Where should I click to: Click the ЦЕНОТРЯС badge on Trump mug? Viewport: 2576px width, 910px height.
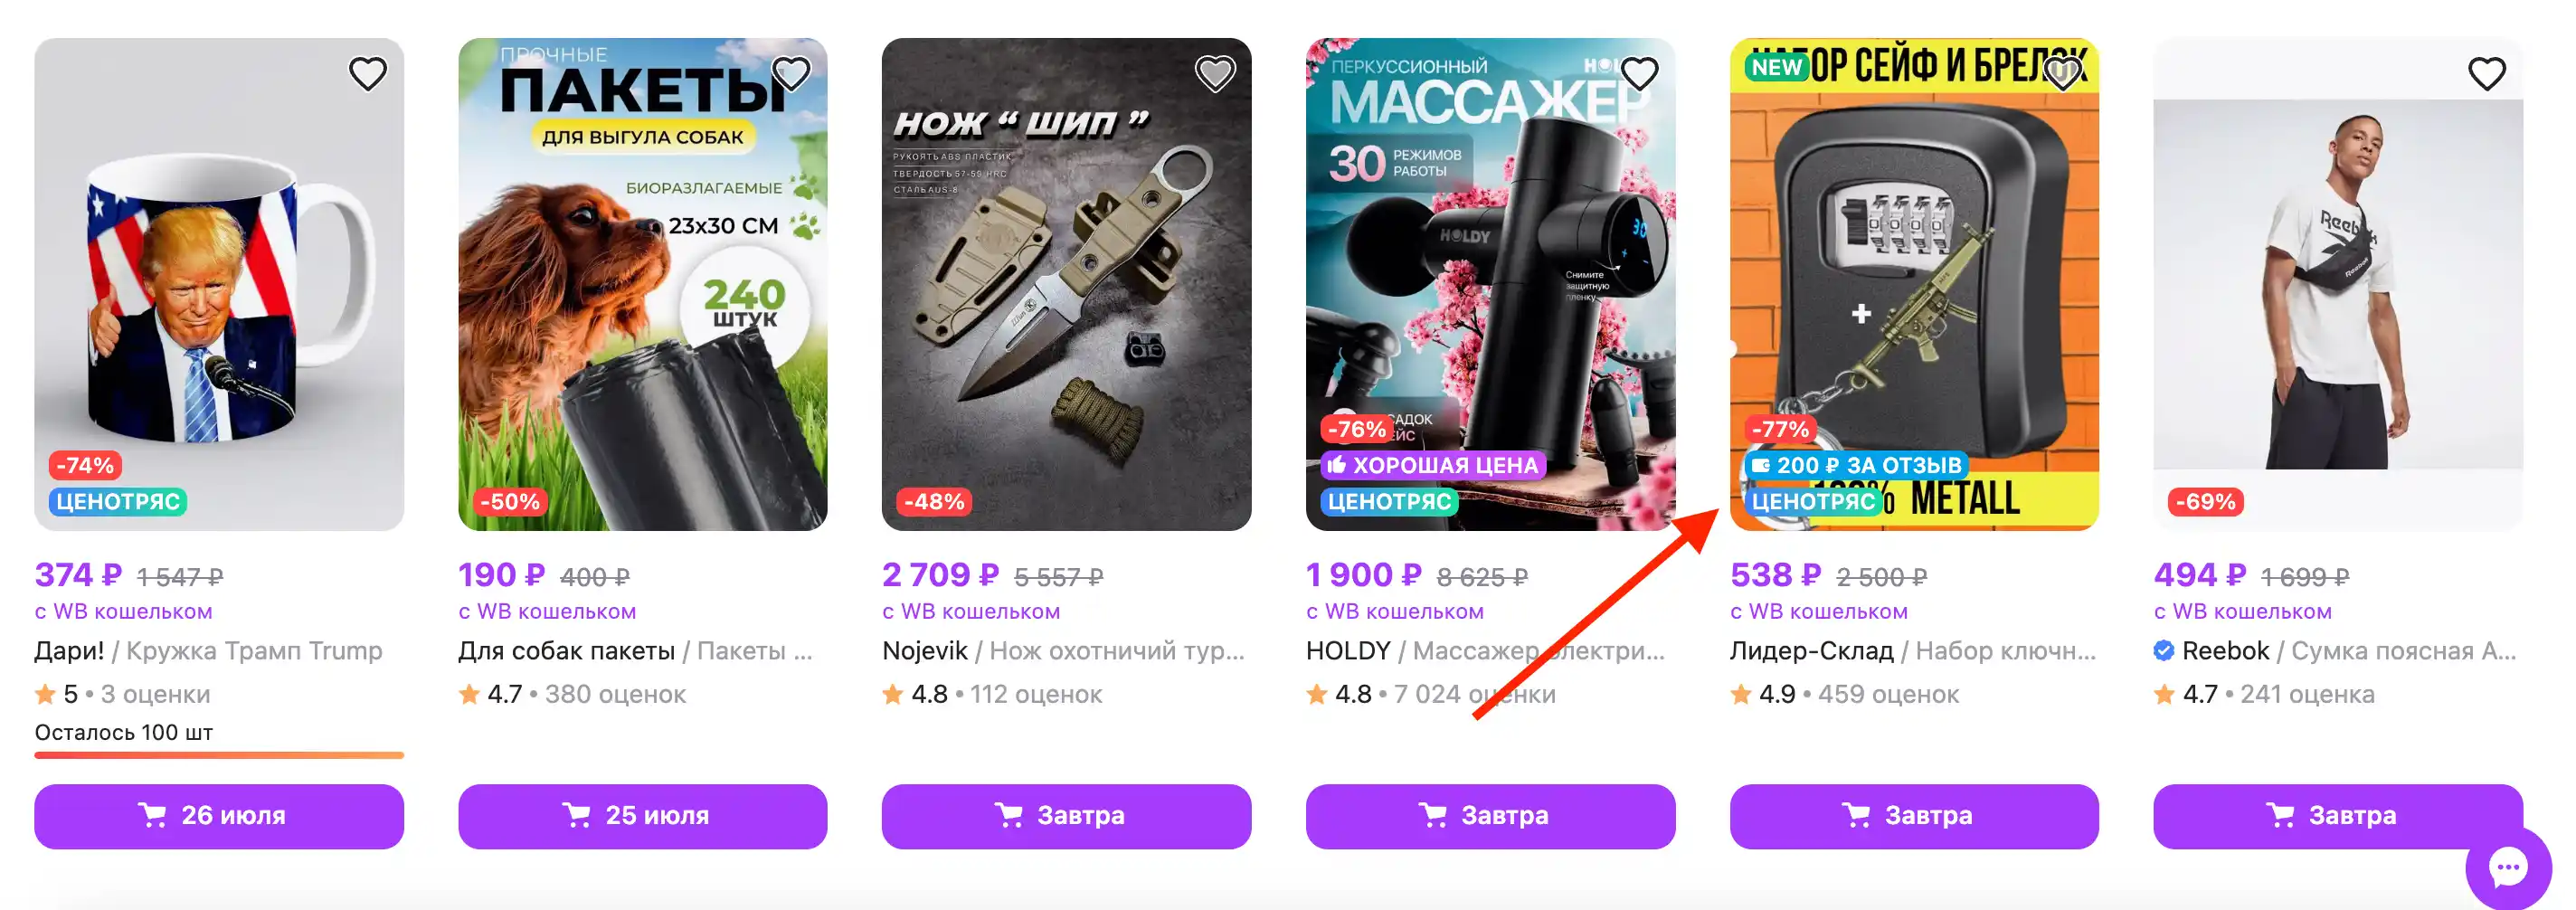click(x=118, y=502)
